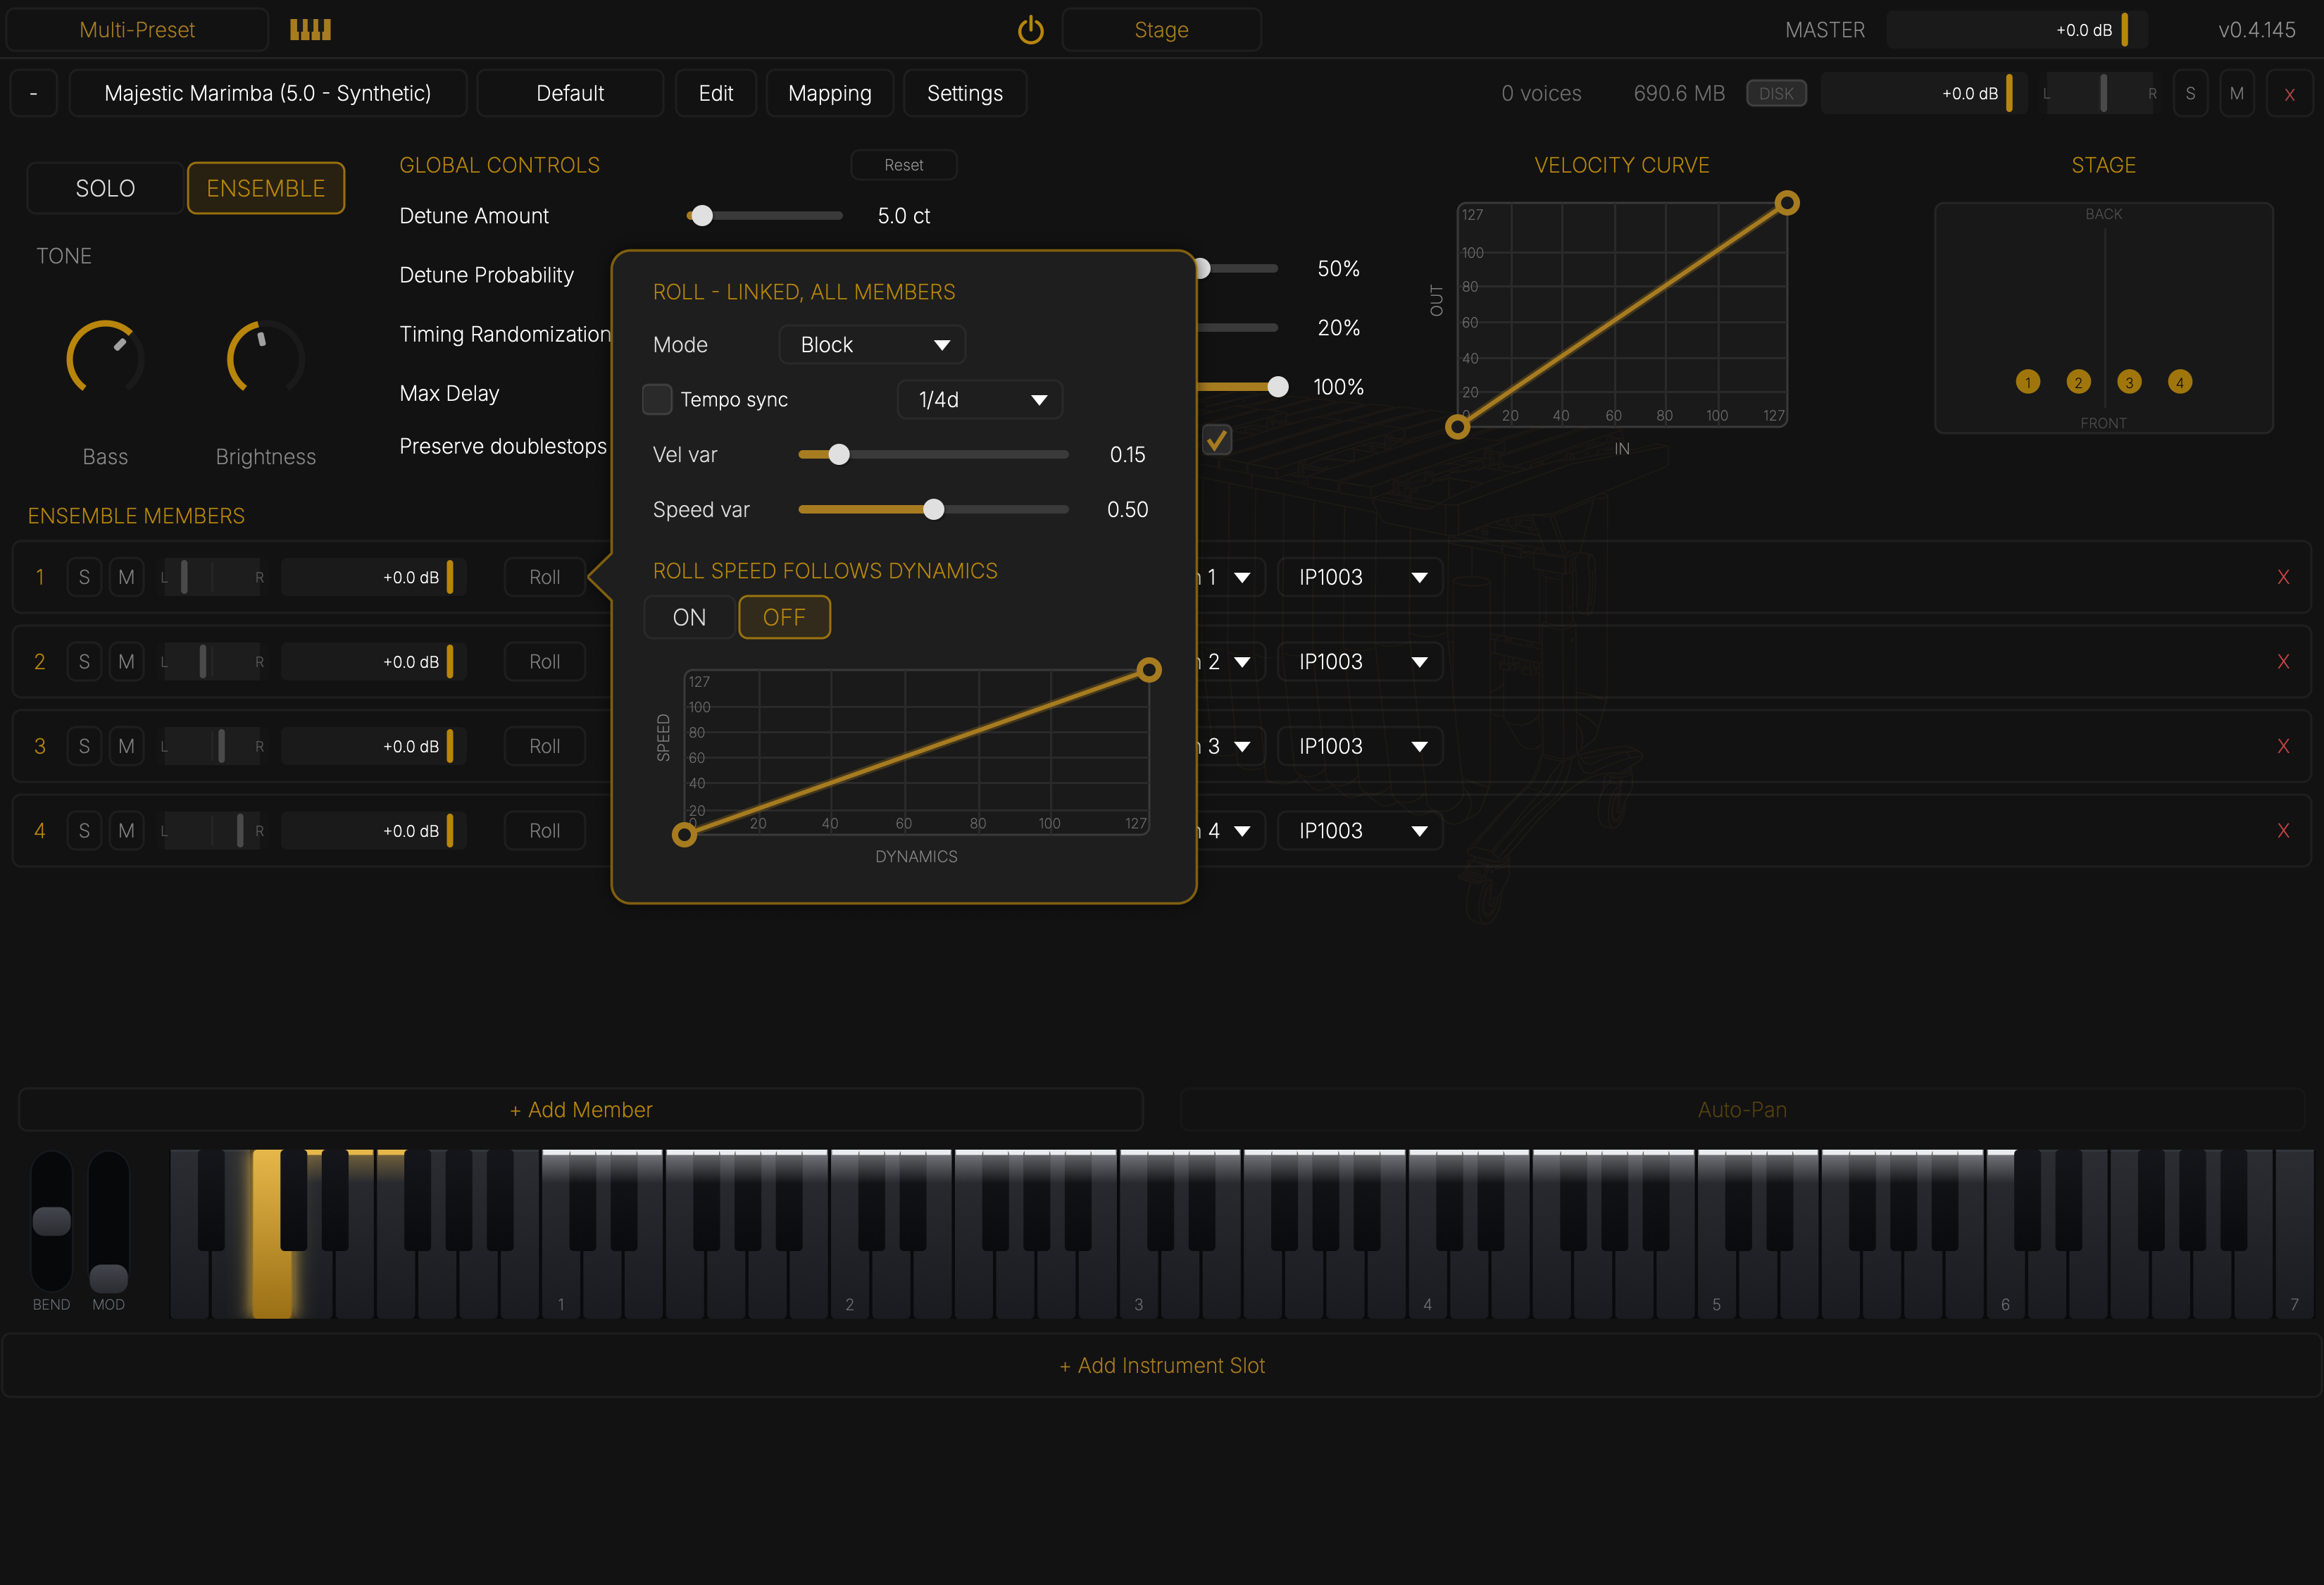Close the instrument slot with the top red X
Screen dimensions: 2324x1585
pos(2289,94)
